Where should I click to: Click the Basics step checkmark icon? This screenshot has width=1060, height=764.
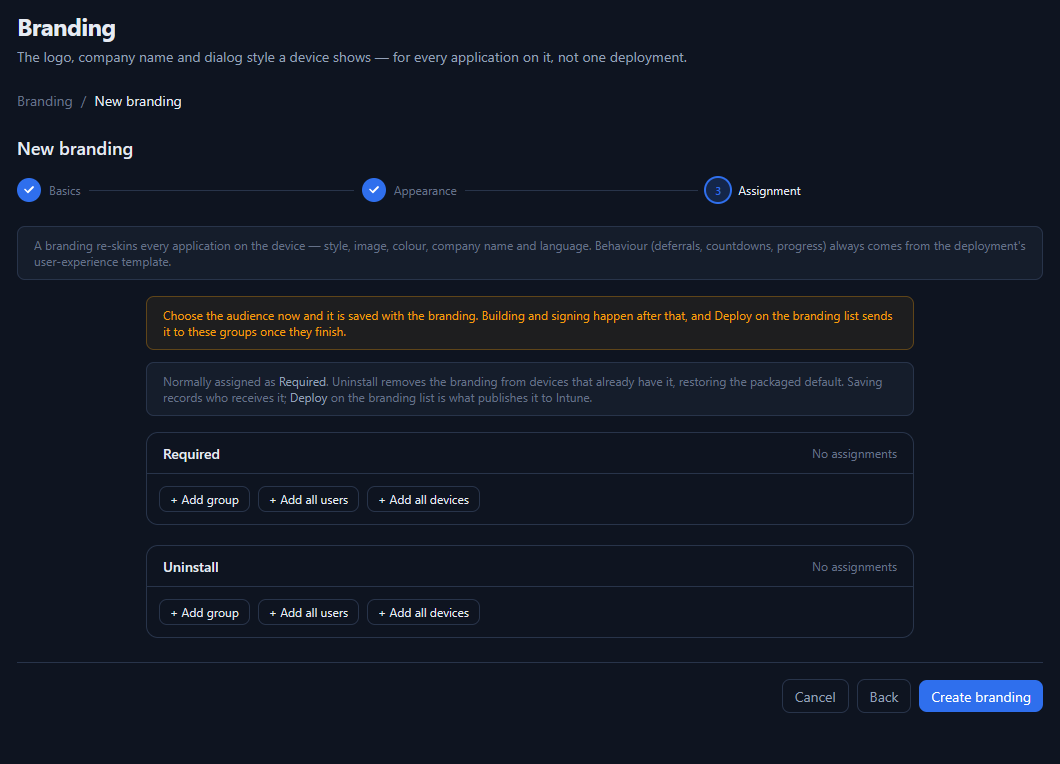29,190
